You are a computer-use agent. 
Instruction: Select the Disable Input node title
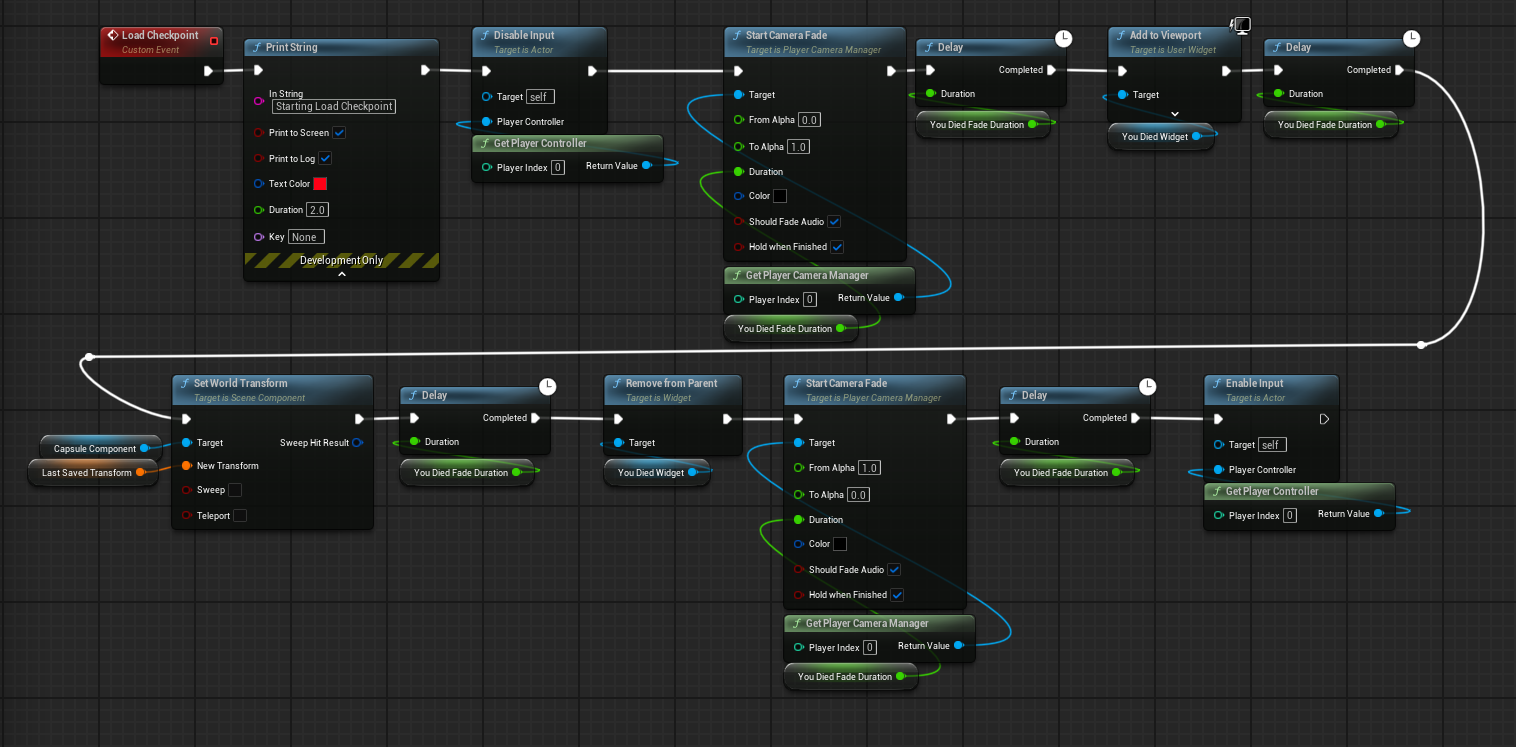click(x=524, y=35)
